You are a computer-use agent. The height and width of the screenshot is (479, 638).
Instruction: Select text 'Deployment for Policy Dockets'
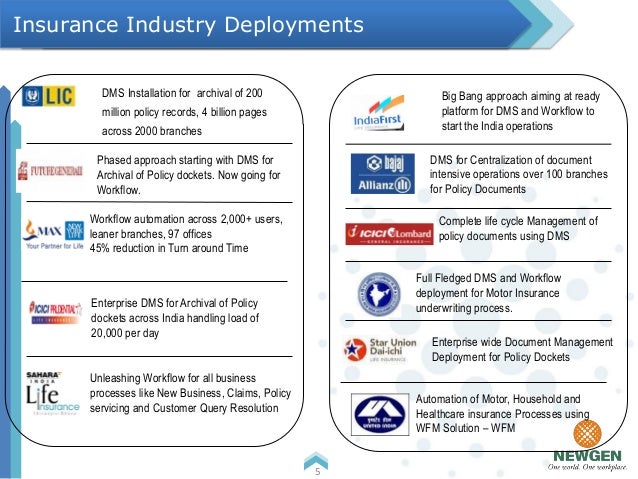501,357
